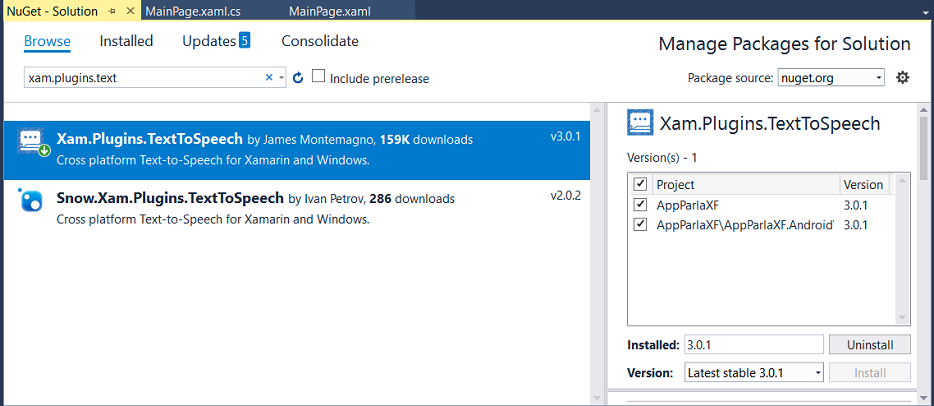The image size is (934, 406).
Task: Open the document tabs overflow dropdown arrow
Action: (x=923, y=11)
